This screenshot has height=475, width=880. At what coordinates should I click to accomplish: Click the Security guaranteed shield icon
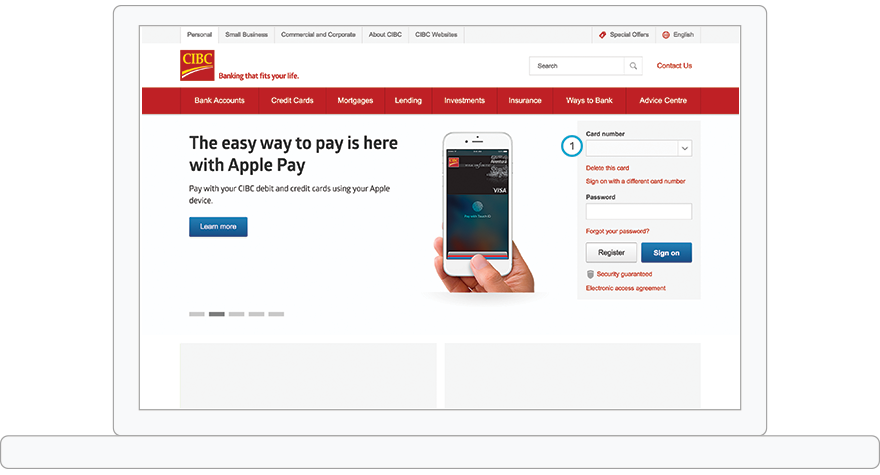[x=590, y=273]
